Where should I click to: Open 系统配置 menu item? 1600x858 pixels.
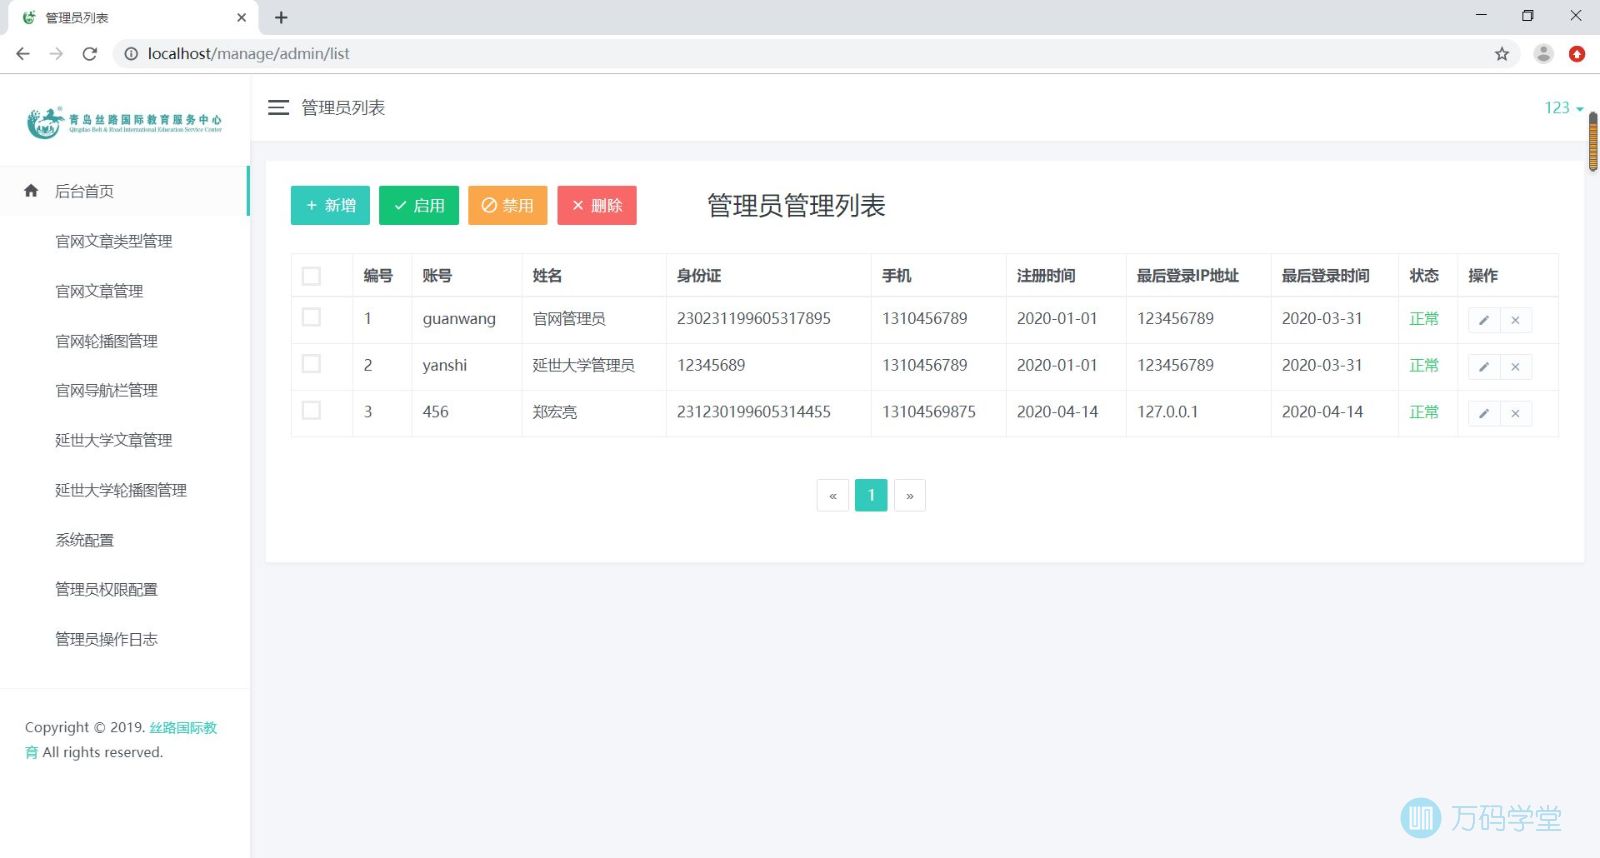pyautogui.click(x=84, y=540)
